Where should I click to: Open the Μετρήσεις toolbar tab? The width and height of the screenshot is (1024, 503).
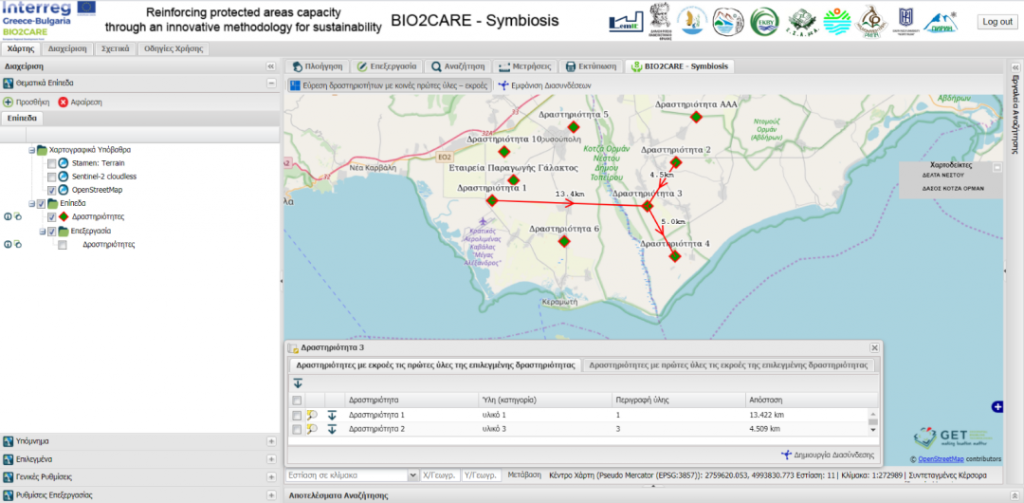524,66
